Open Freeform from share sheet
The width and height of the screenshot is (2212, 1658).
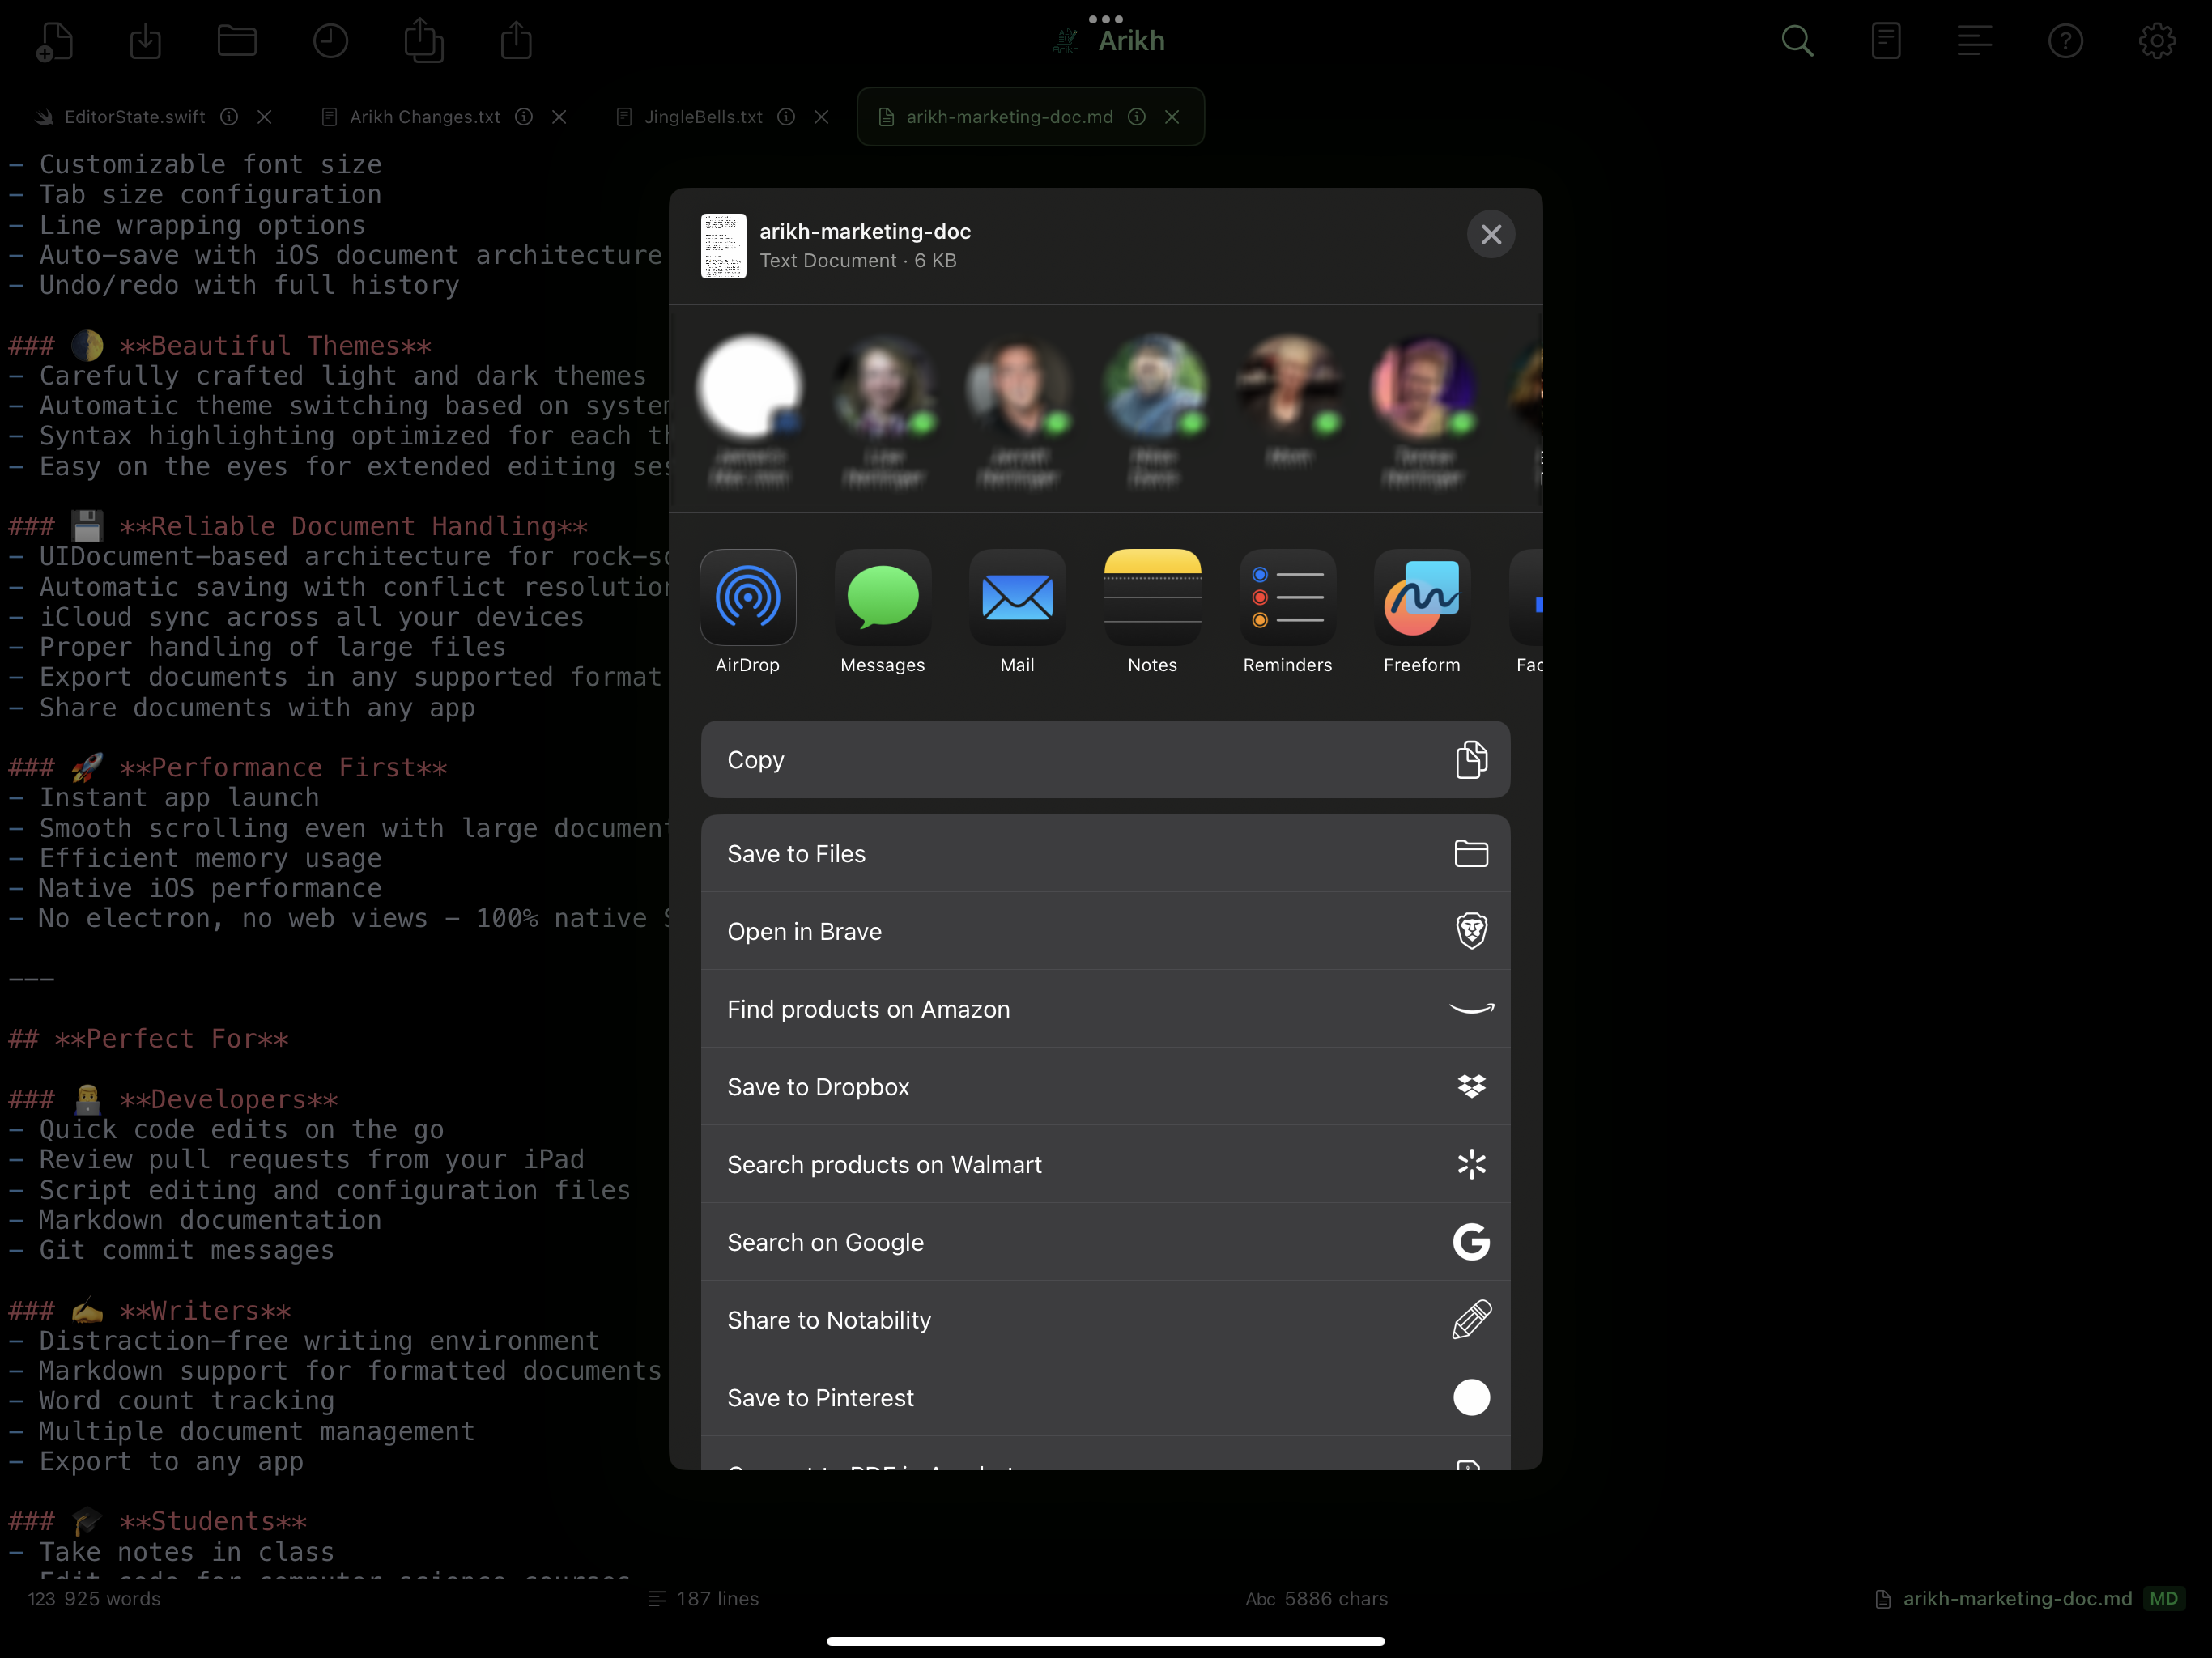click(1421, 598)
